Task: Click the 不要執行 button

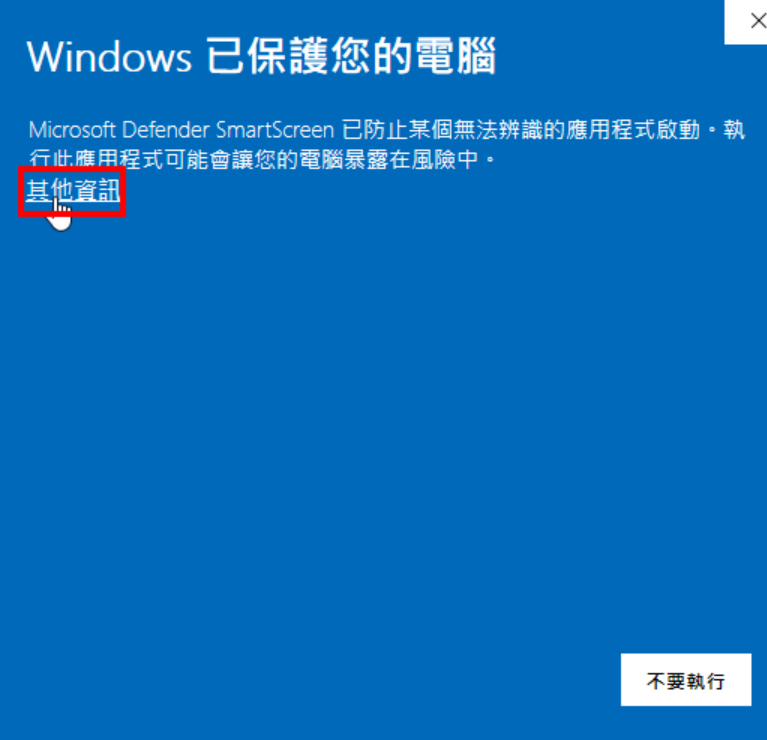Action: click(686, 679)
